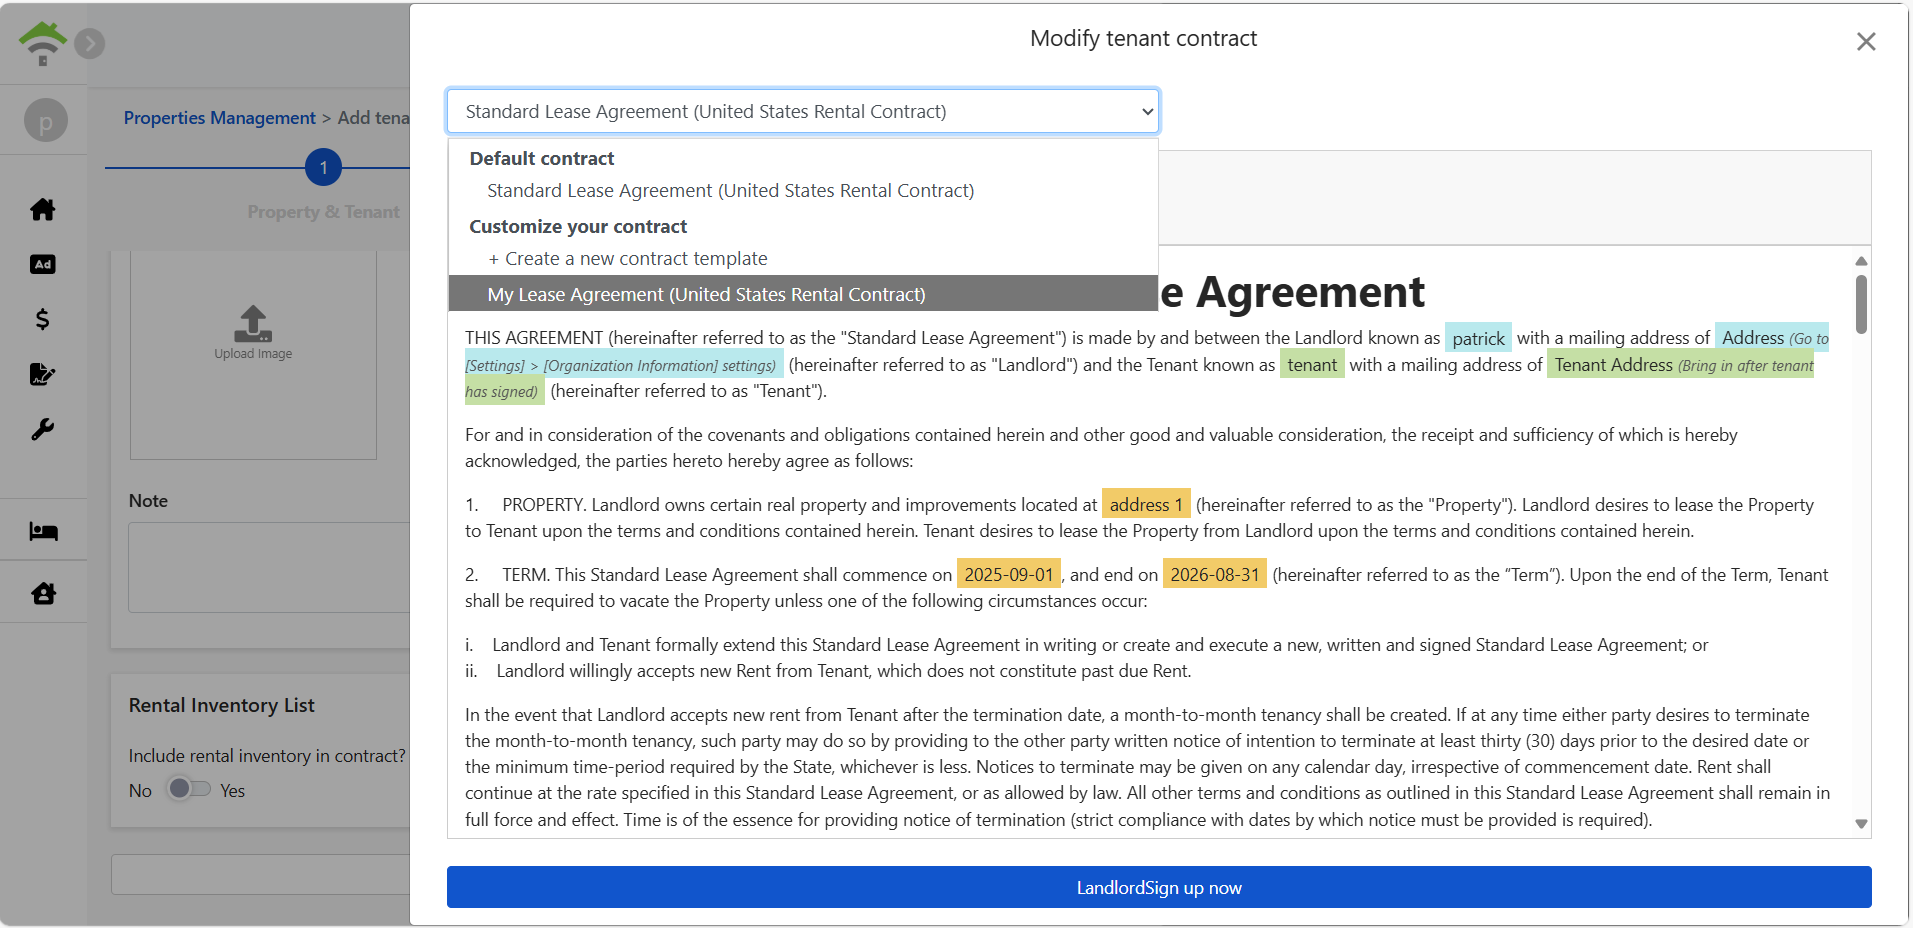This screenshot has width=1913, height=928.
Task: Open the Ad listings sidebar icon
Action: 43,264
